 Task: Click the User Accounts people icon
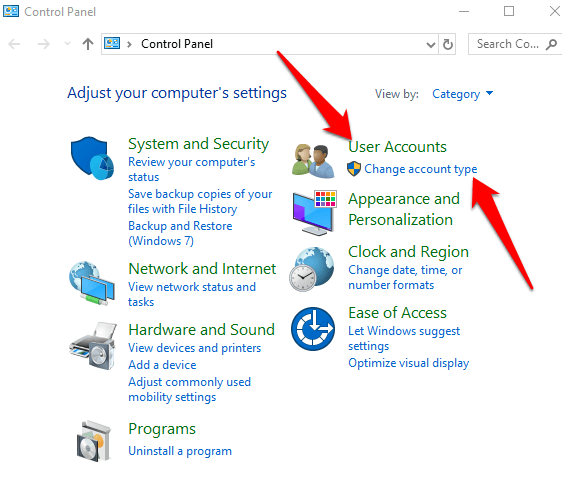313,161
